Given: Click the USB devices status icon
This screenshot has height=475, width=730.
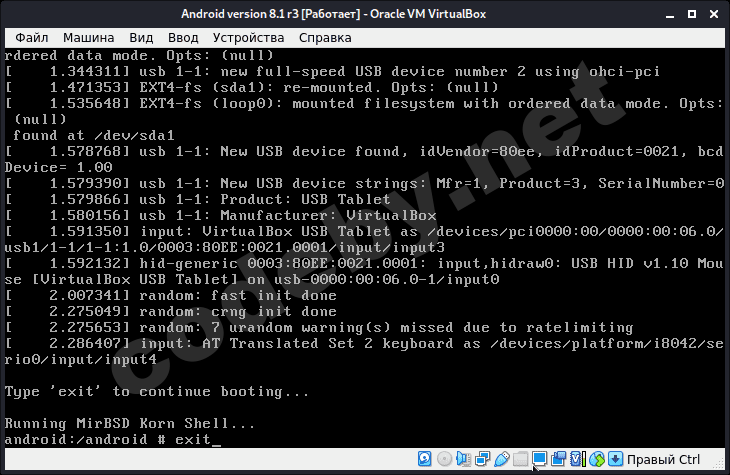Looking at the screenshot, I should point(501,459).
